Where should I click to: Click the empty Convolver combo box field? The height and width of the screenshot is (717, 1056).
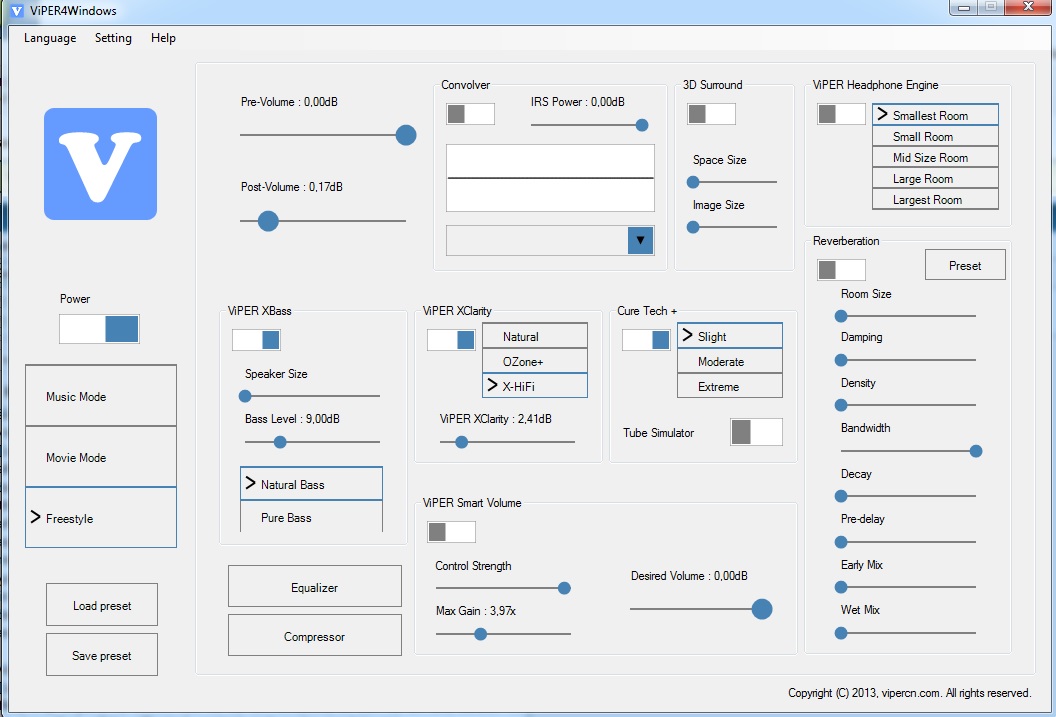pyautogui.click(x=537, y=240)
